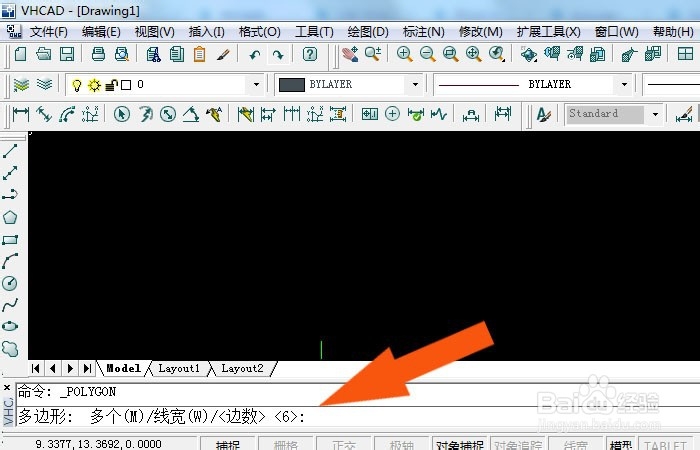The height and width of the screenshot is (450, 700).
Task: Select the Revision Cloud tool
Action: click(x=10, y=349)
